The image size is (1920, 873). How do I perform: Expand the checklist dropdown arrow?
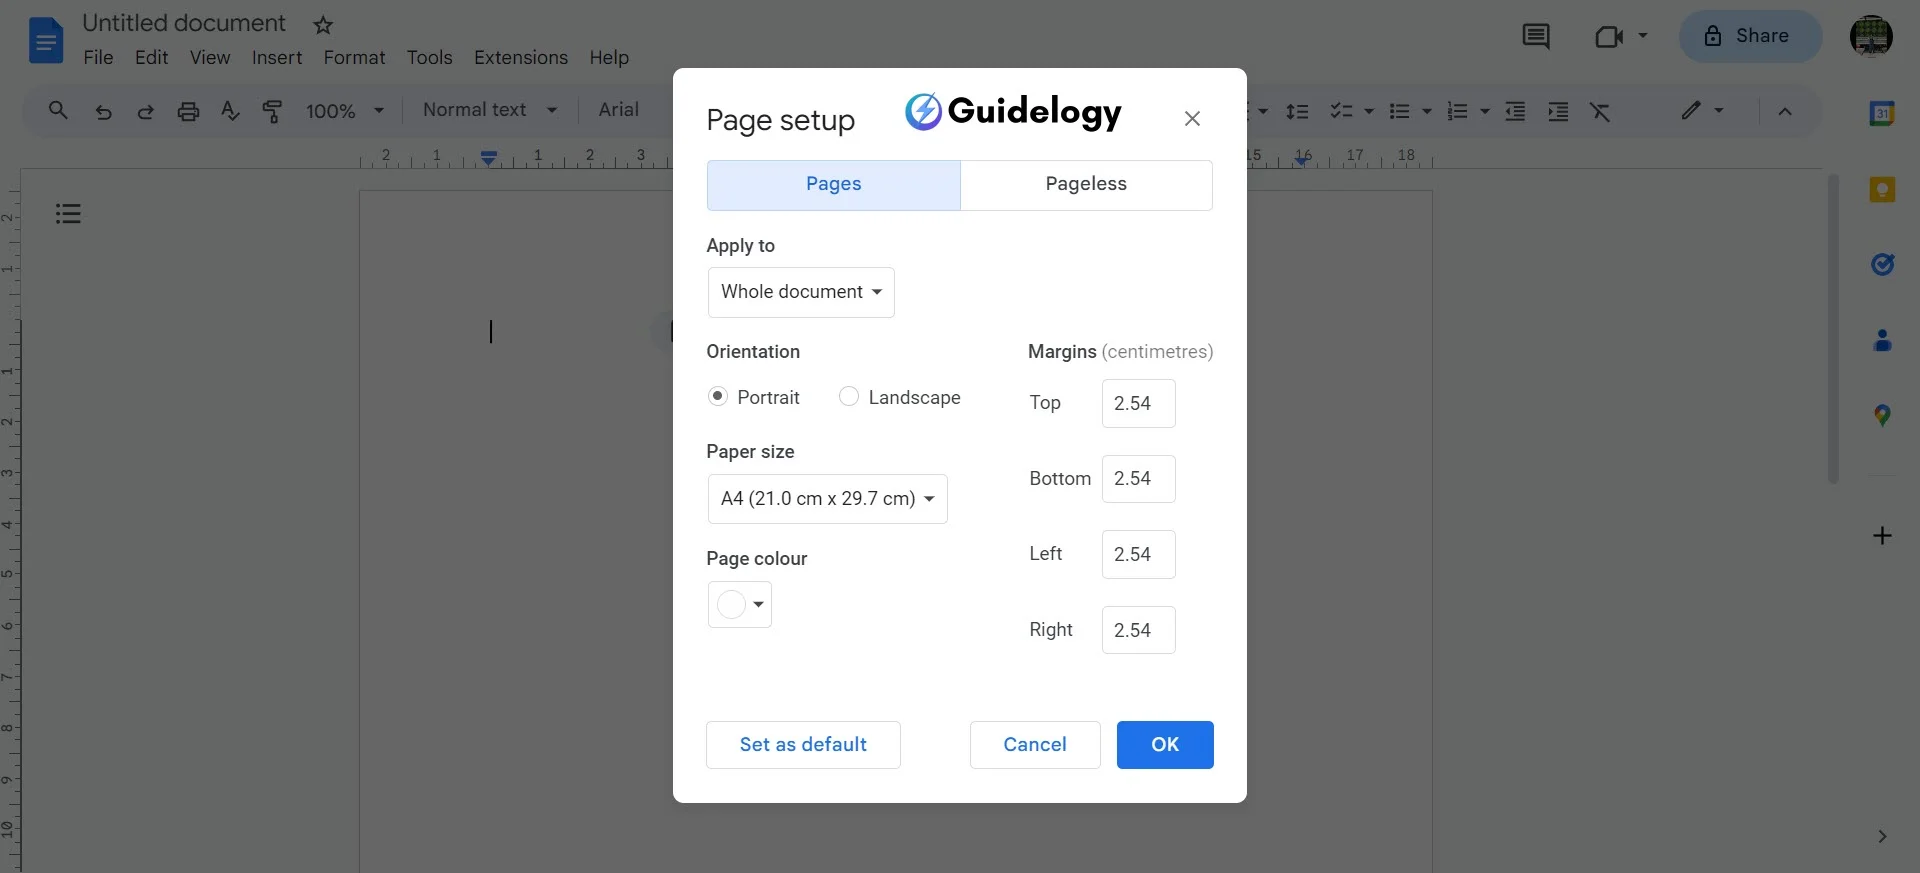point(1369,111)
